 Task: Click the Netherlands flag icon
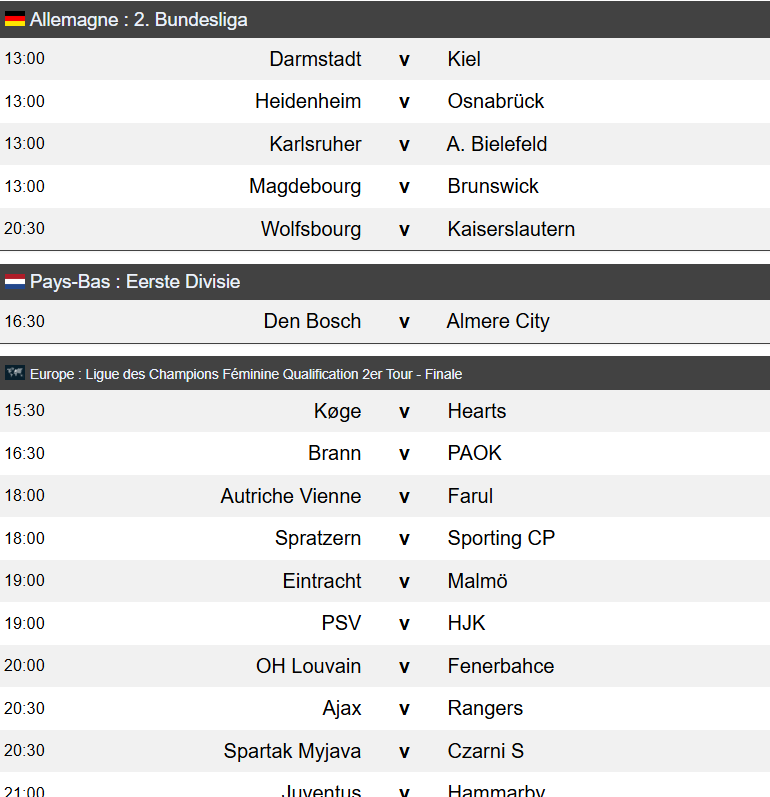(x=15, y=282)
